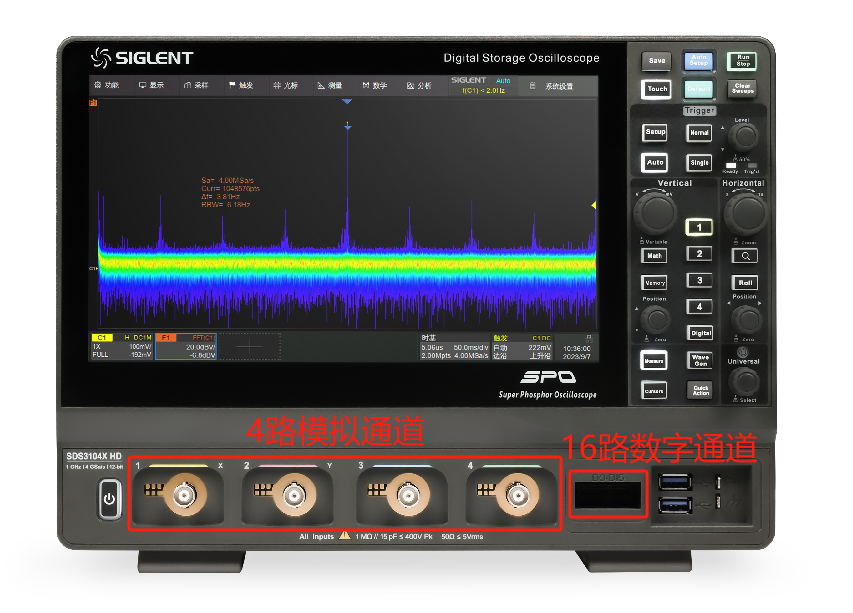853x613 pixels.
Task: Click the Quick Action button
Action: [x=701, y=390]
